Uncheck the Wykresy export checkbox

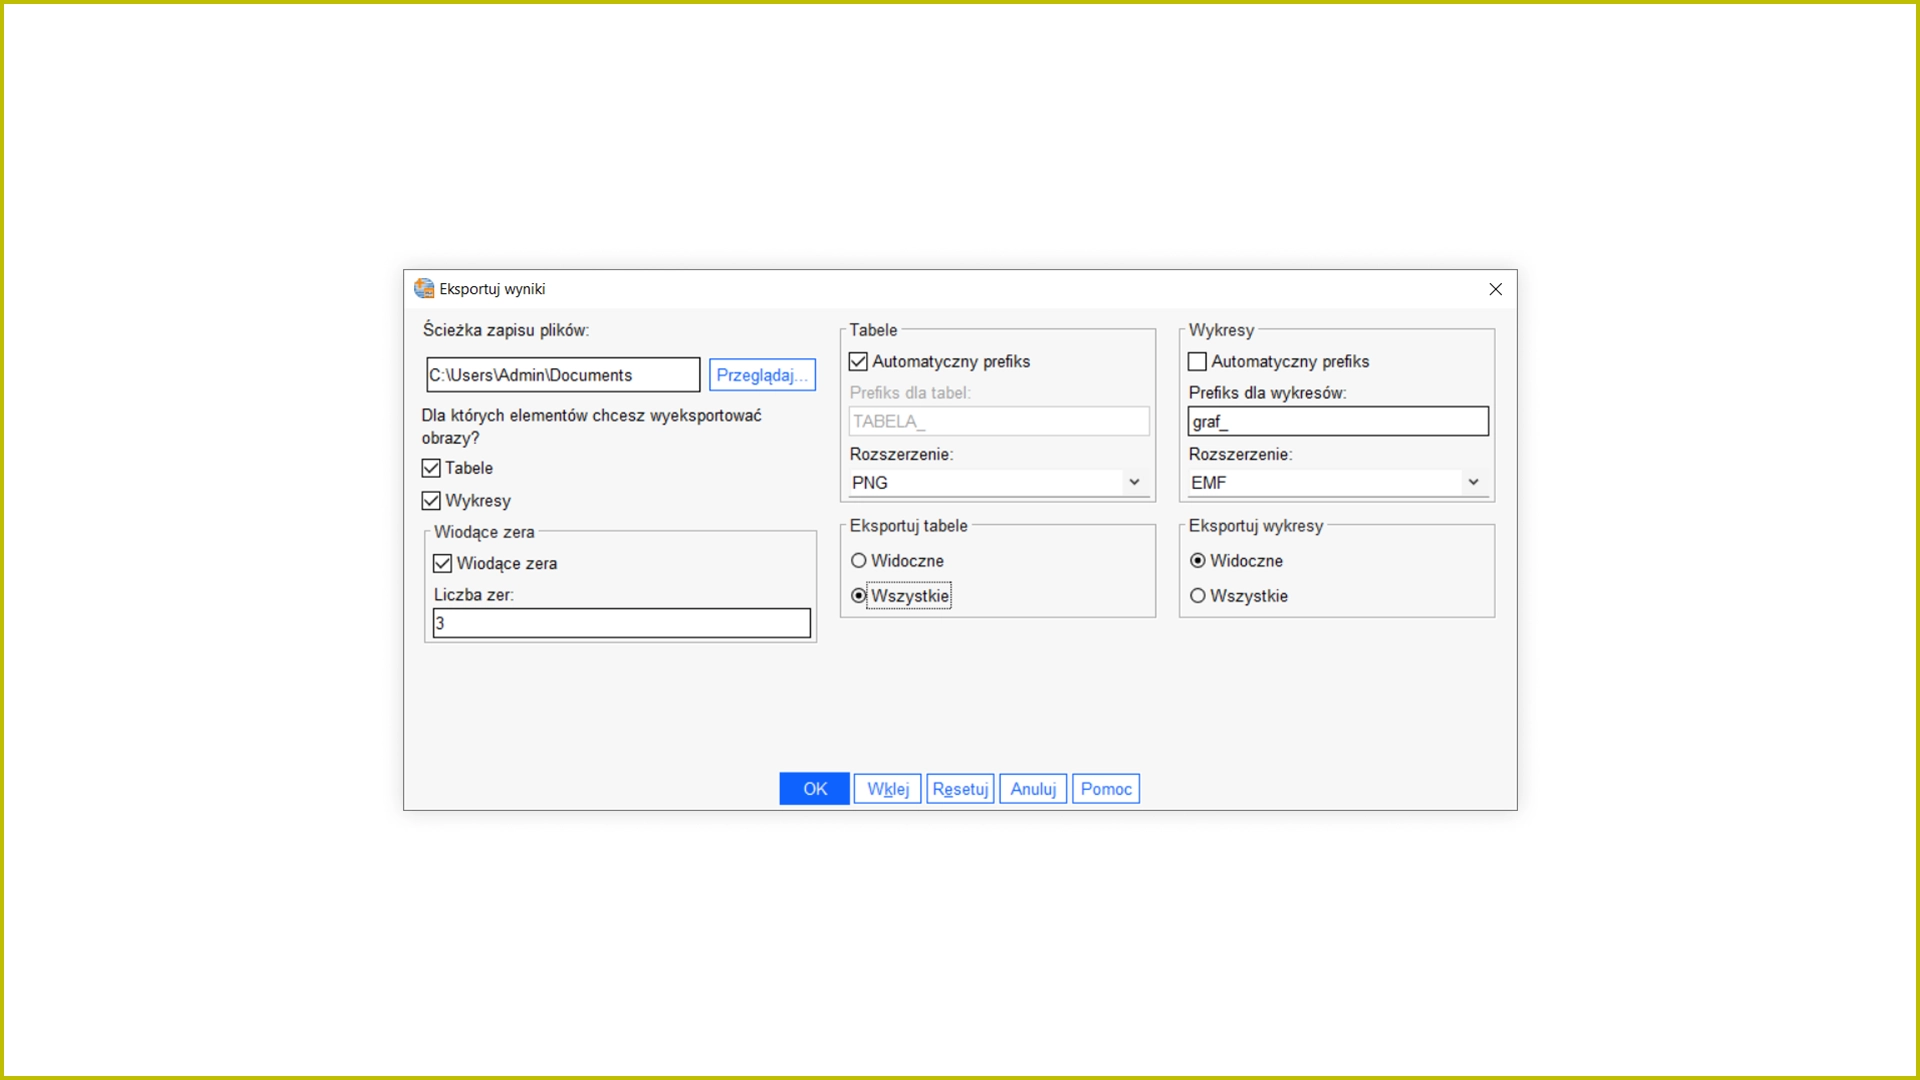tap(431, 501)
